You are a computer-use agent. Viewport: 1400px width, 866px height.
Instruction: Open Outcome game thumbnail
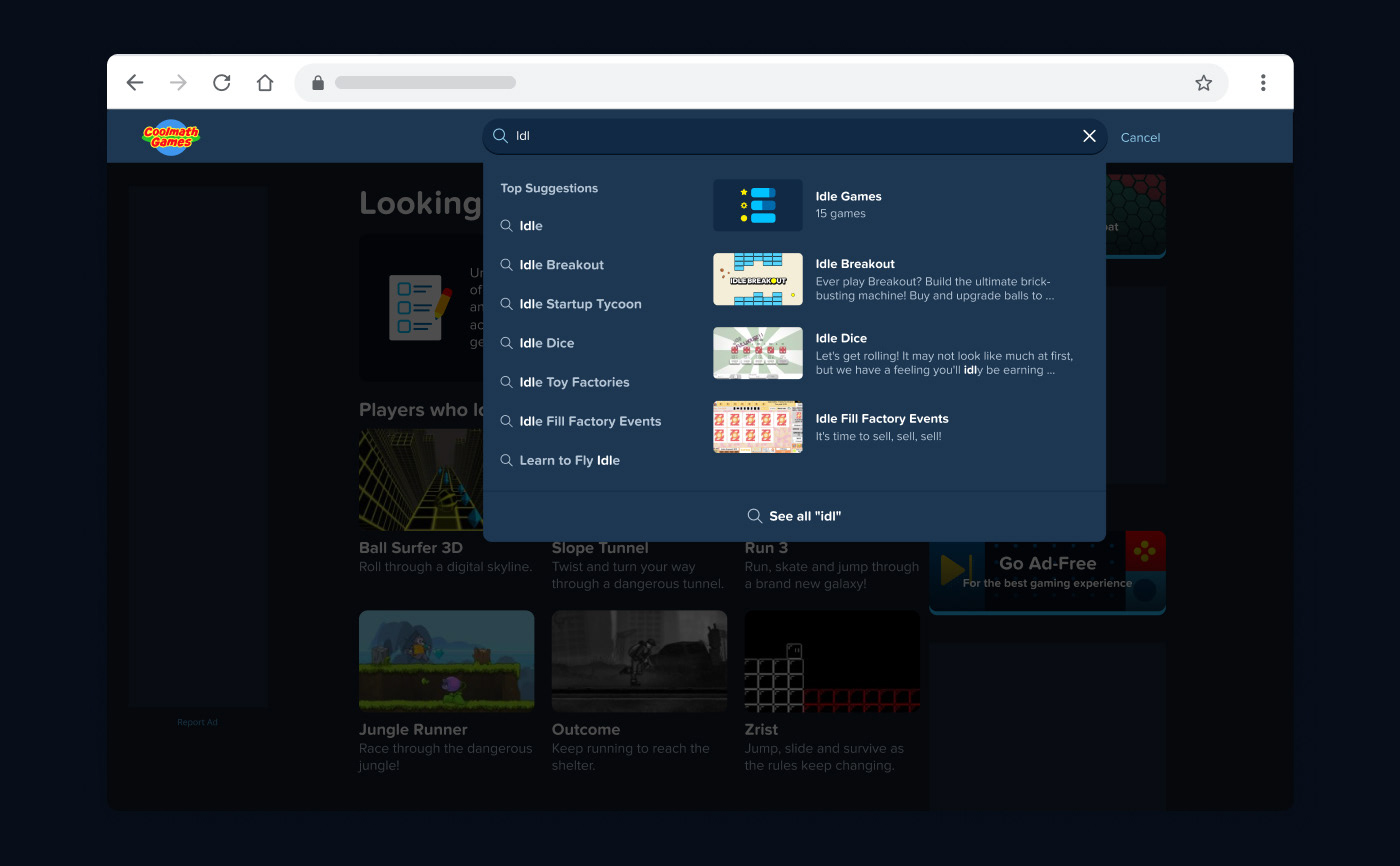point(639,661)
